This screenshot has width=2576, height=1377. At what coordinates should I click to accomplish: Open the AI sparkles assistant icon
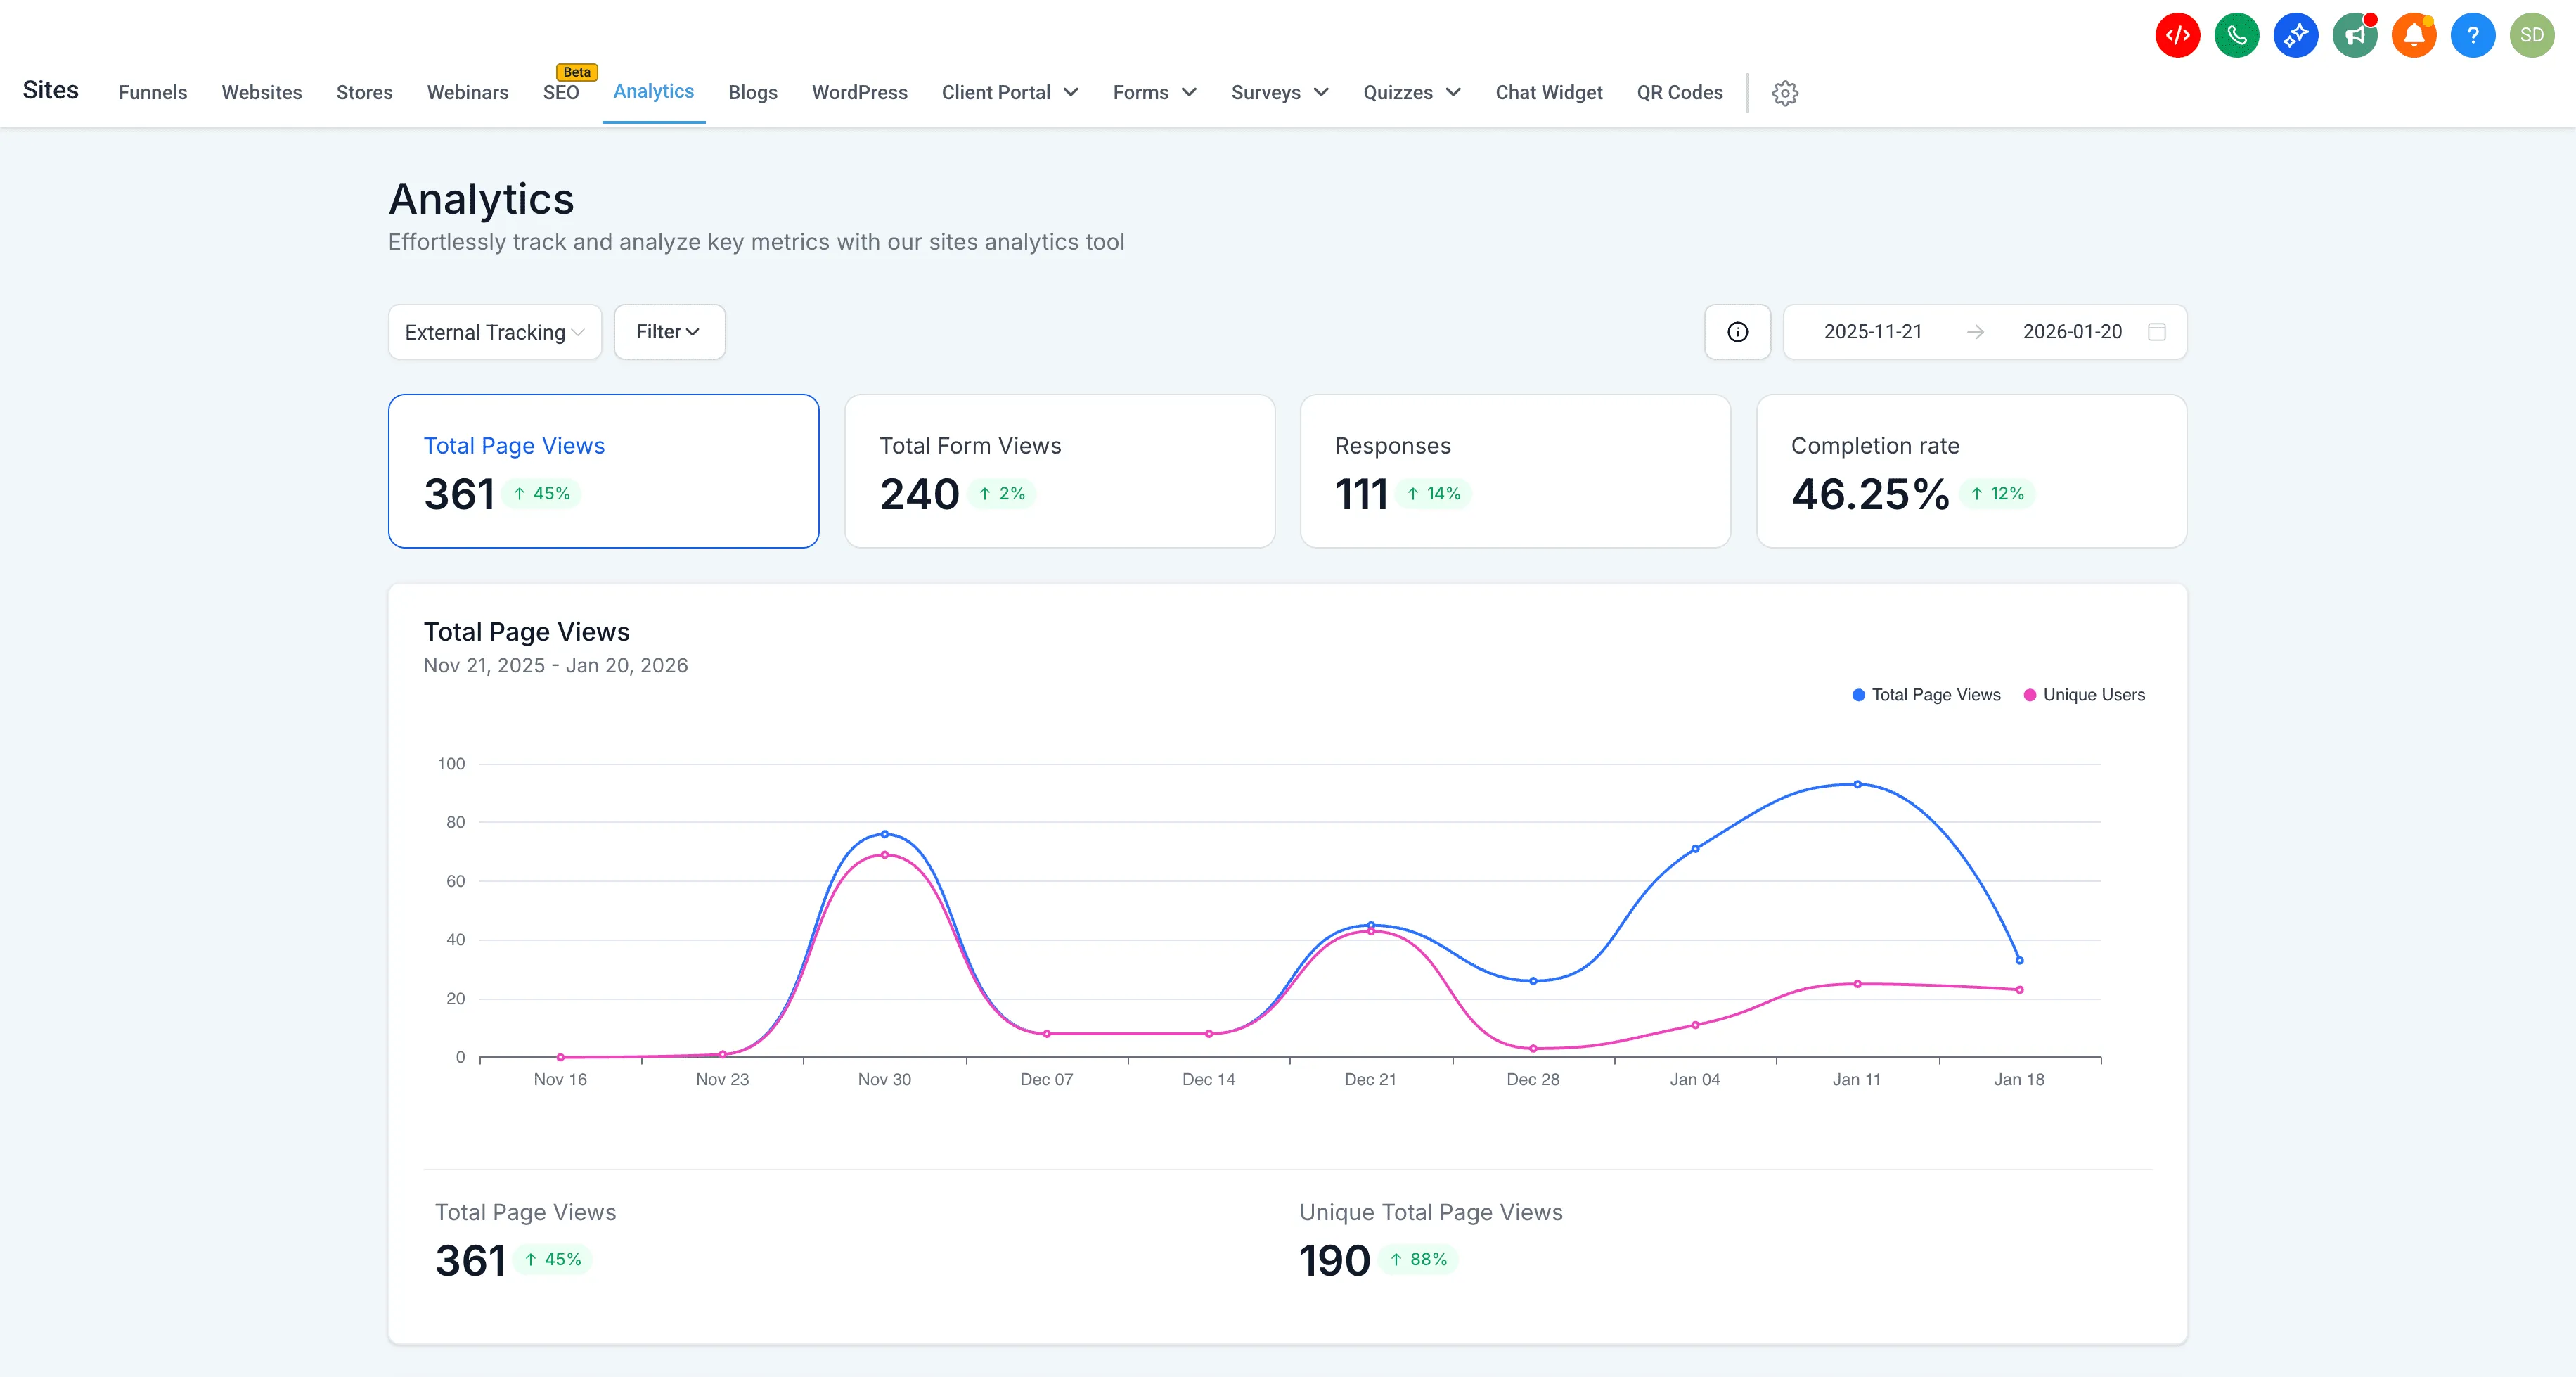[2296, 35]
